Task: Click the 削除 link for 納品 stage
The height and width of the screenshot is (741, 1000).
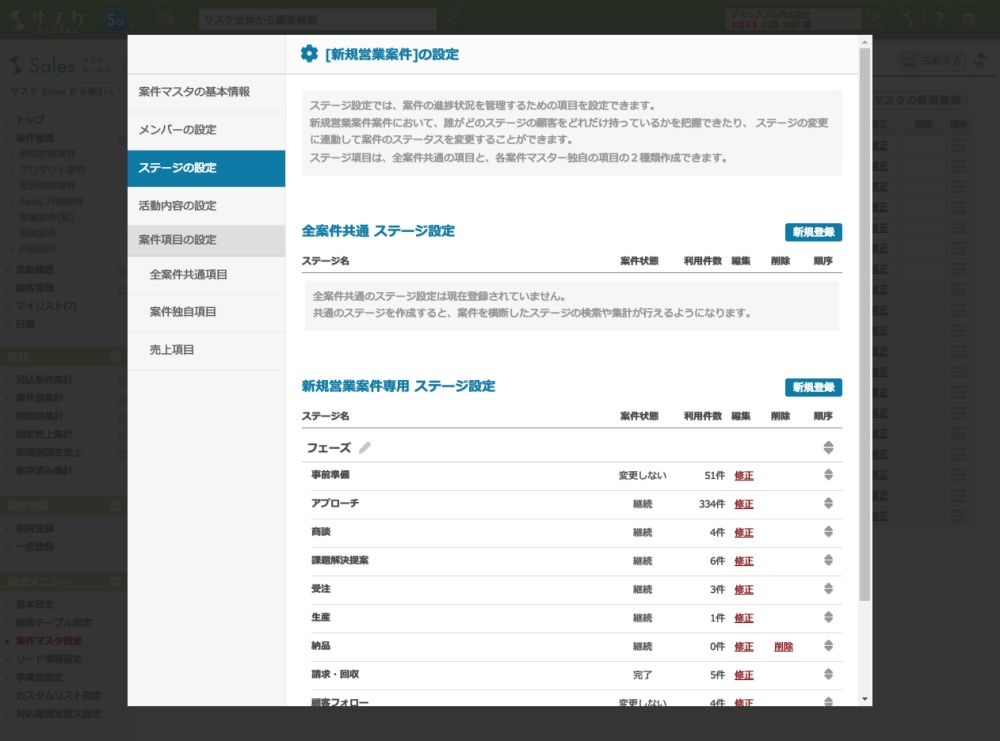Action: tap(783, 647)
